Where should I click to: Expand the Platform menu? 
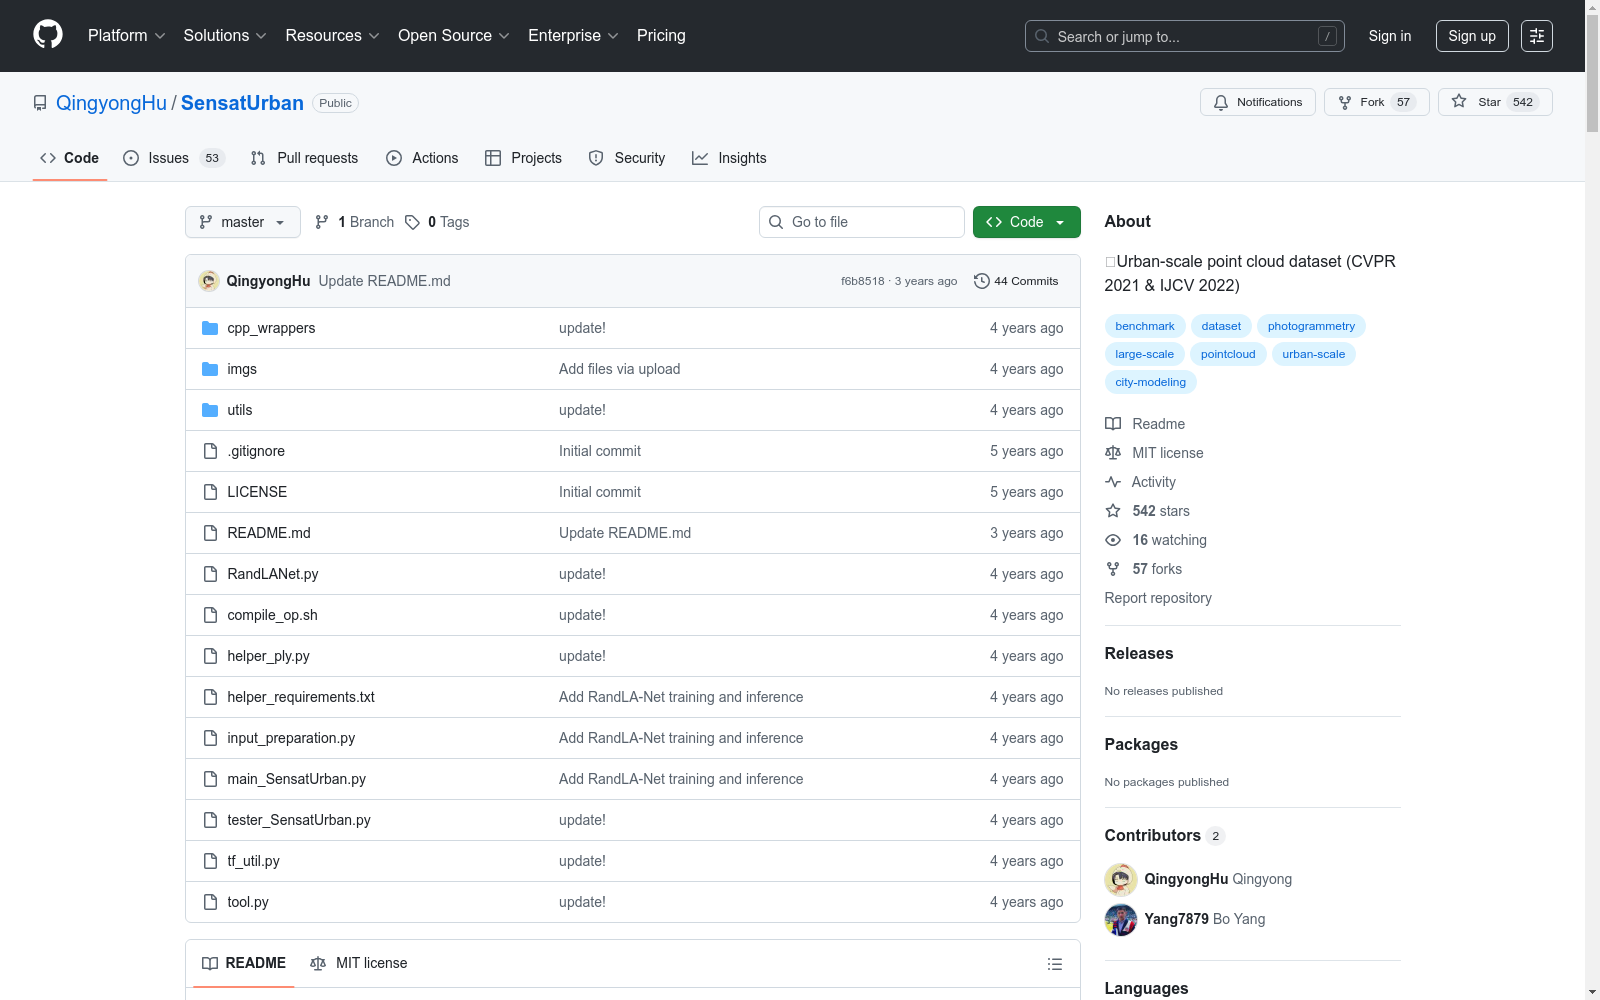[127, 35]
